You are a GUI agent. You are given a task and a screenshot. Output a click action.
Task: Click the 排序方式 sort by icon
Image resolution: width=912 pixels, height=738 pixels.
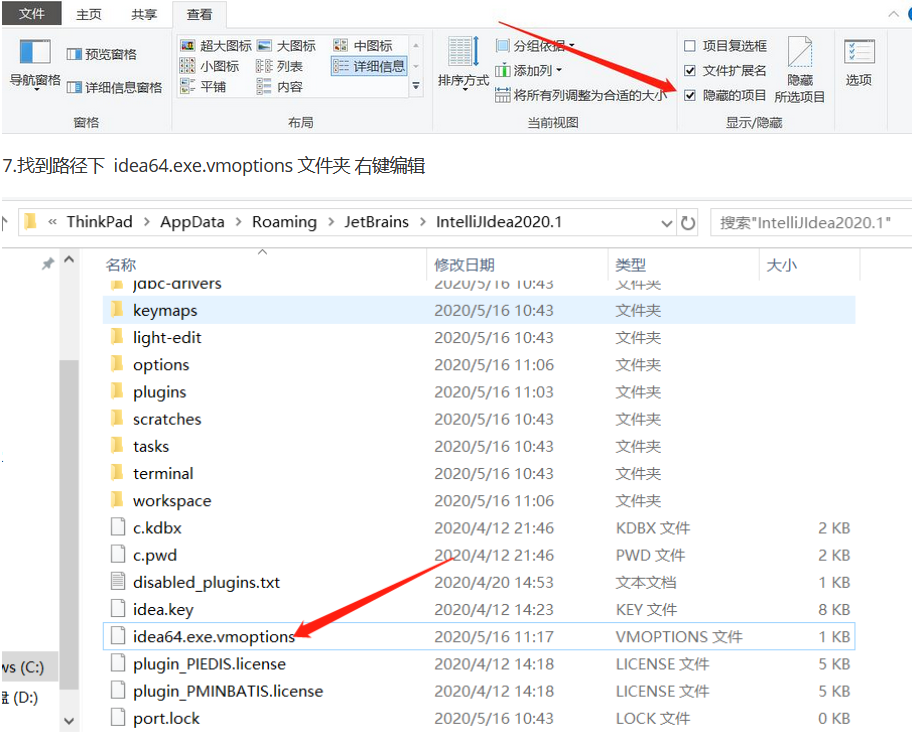463,62
